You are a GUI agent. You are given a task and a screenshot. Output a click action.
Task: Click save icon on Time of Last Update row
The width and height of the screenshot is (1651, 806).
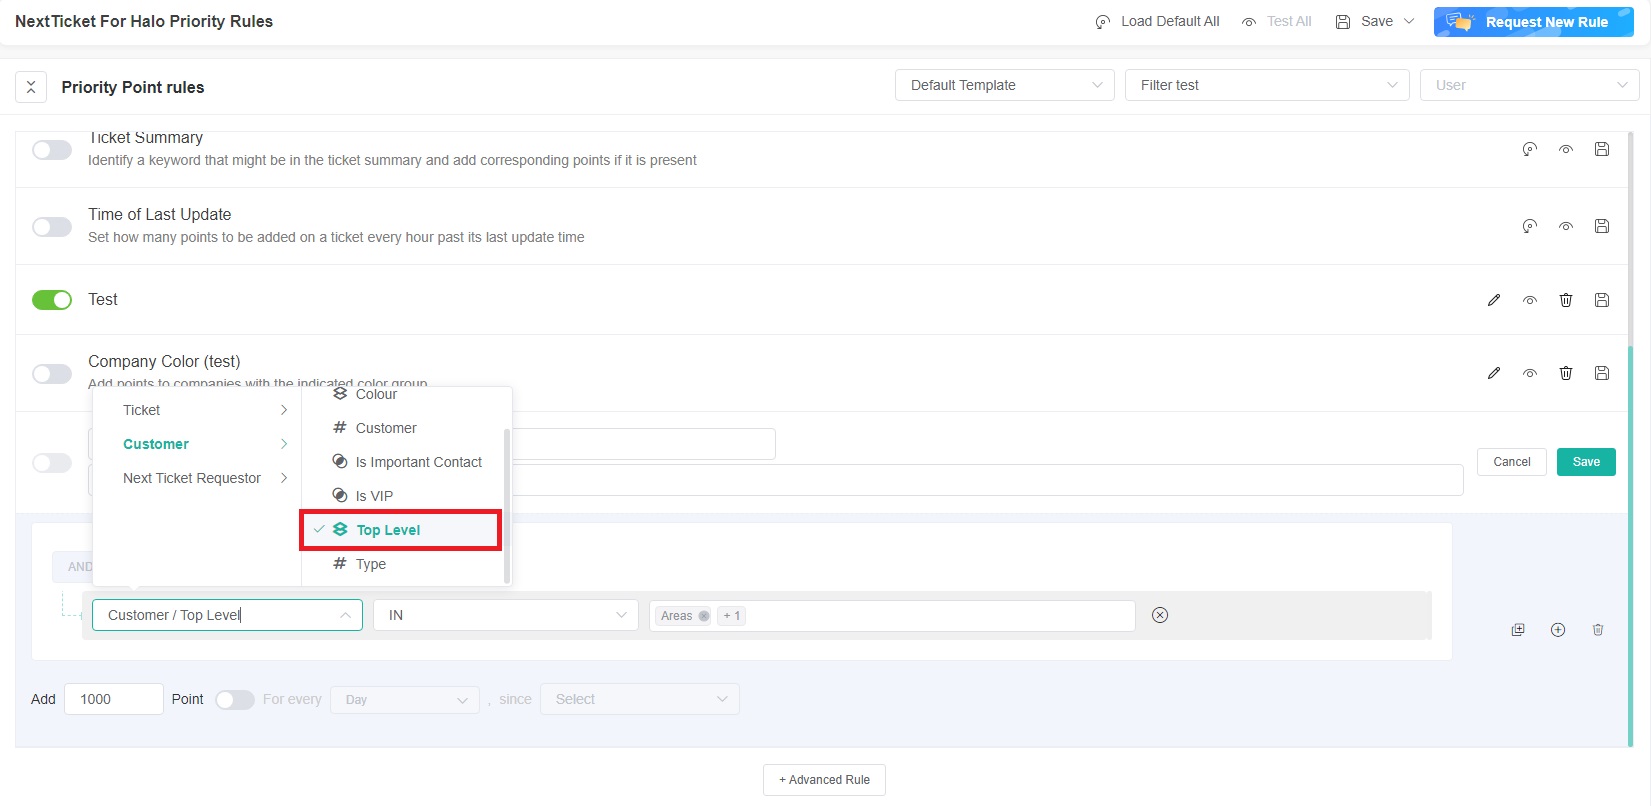click(x=1602, y=226)
